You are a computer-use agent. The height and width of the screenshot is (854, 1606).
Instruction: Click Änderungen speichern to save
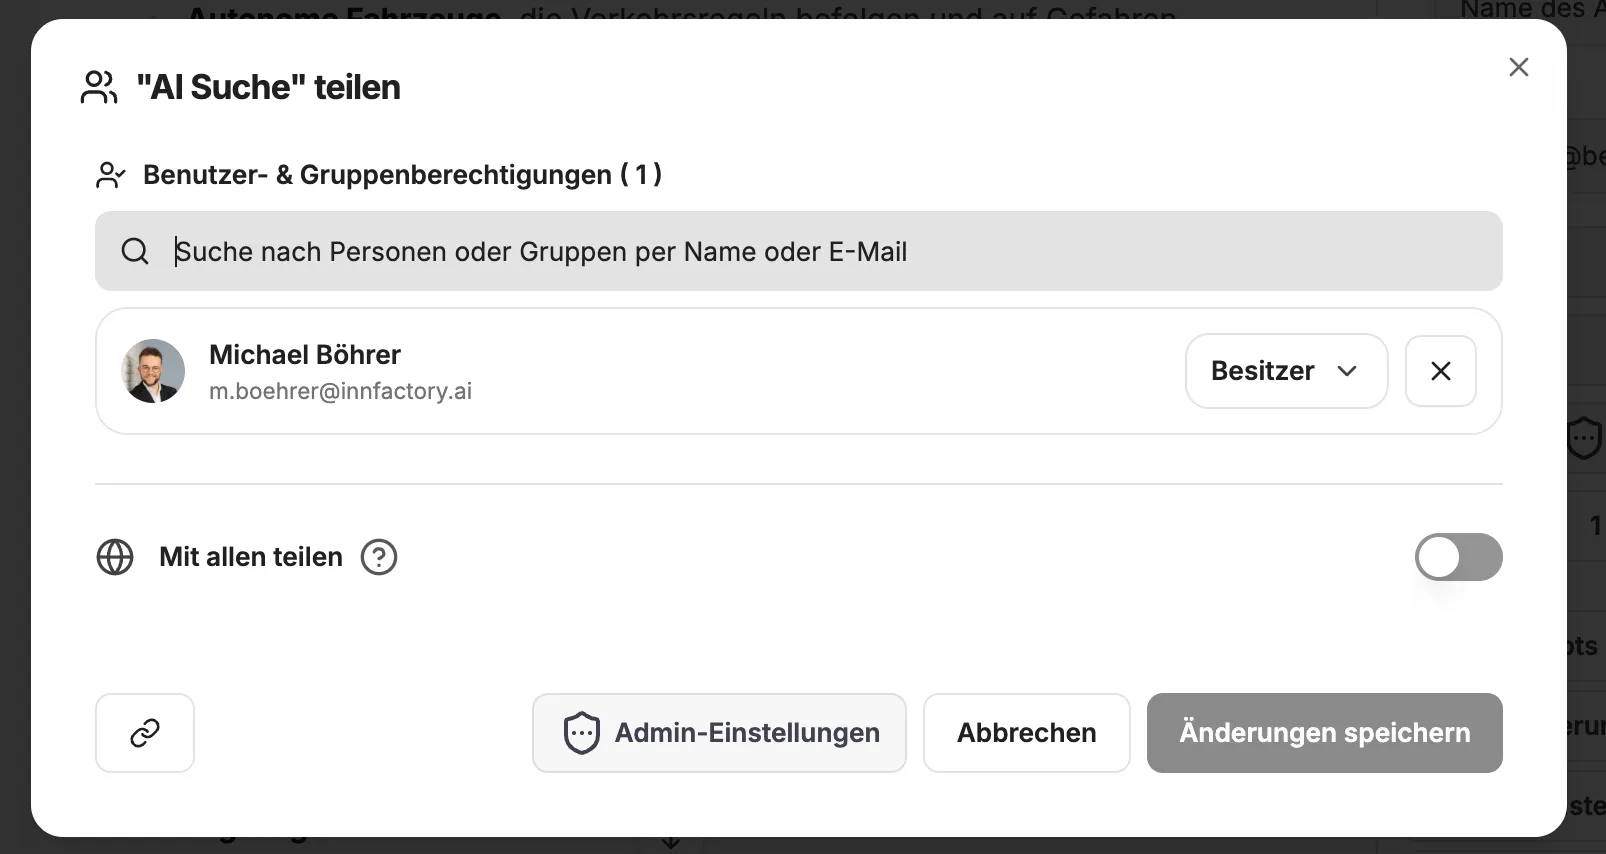click(1324, 733)
